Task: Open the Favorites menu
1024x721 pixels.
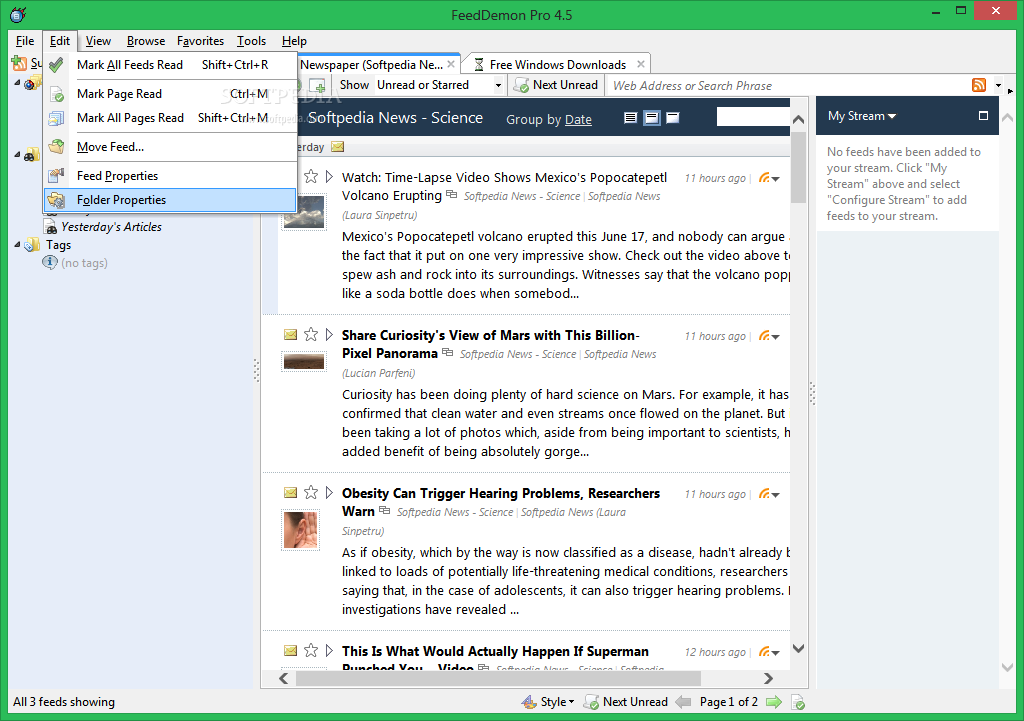Action: coord(200,40)
